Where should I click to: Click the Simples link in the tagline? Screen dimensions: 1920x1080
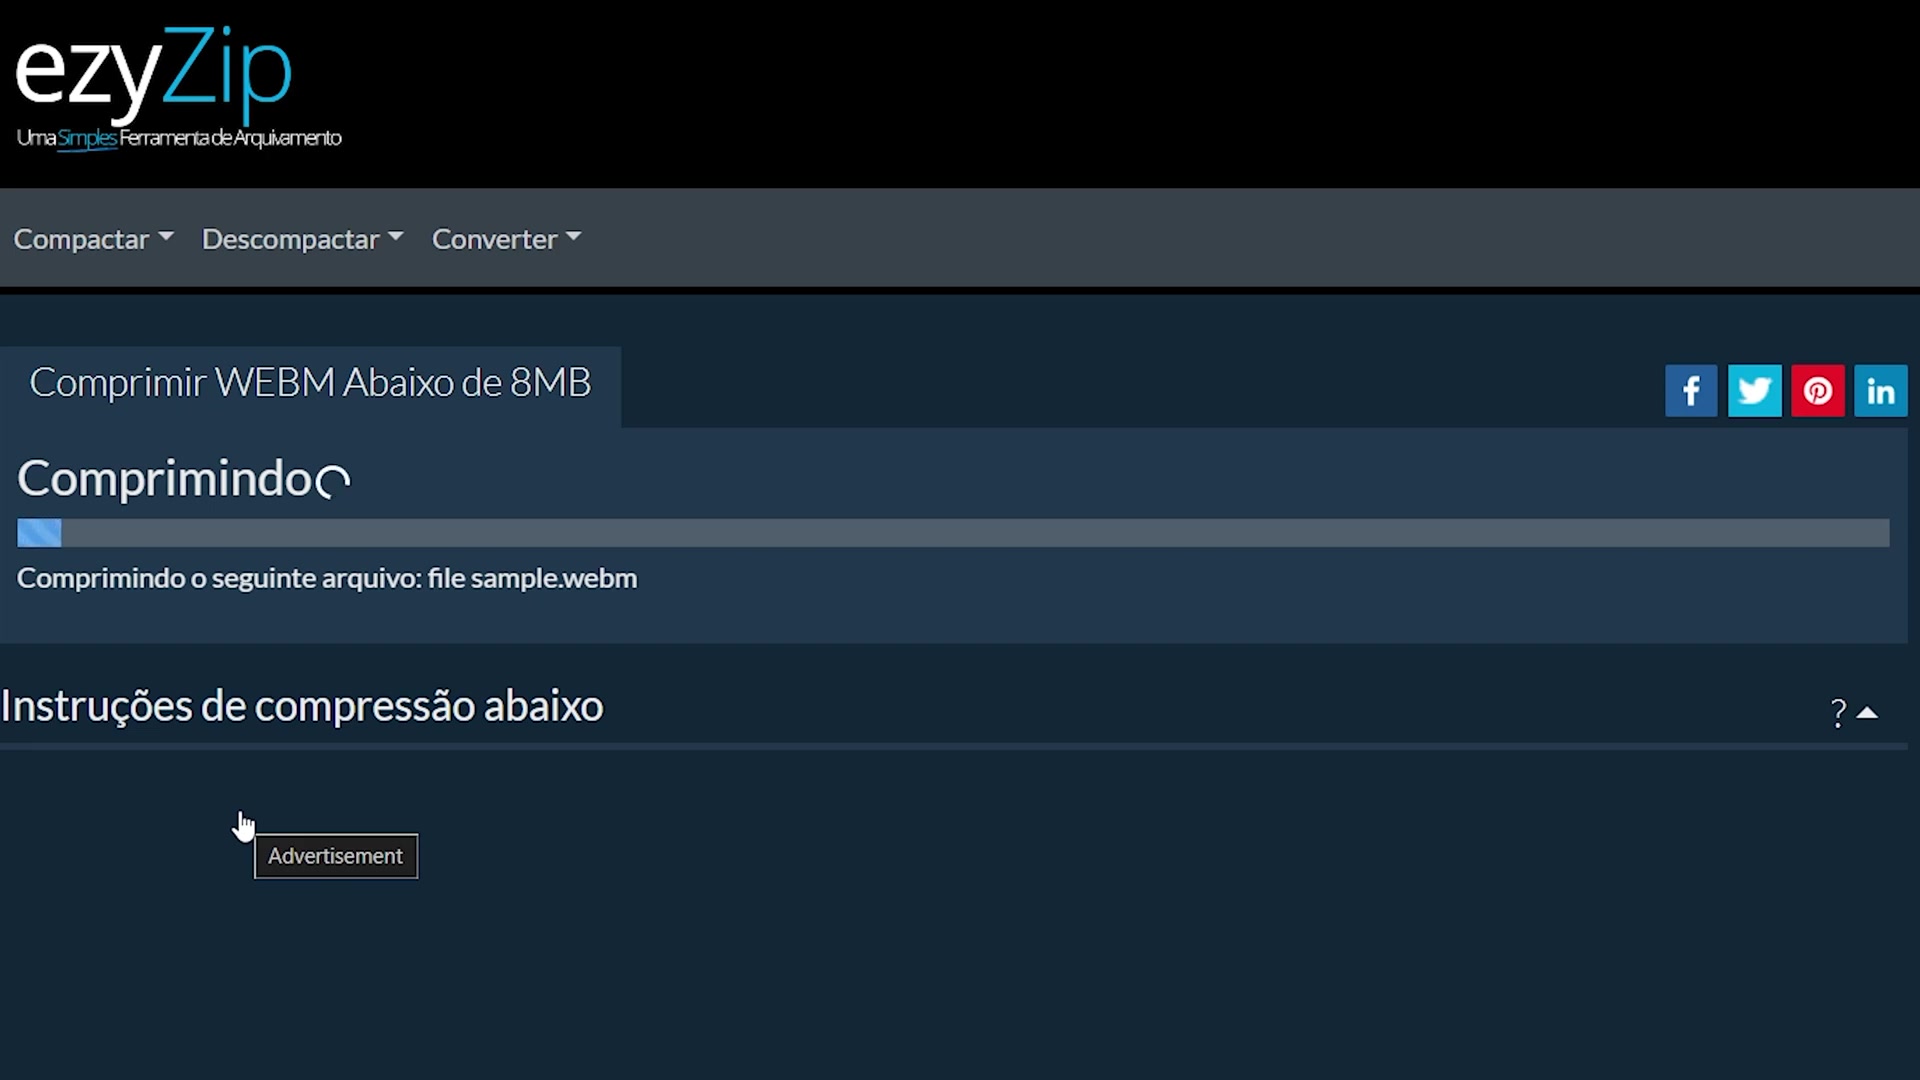(88, 139)
